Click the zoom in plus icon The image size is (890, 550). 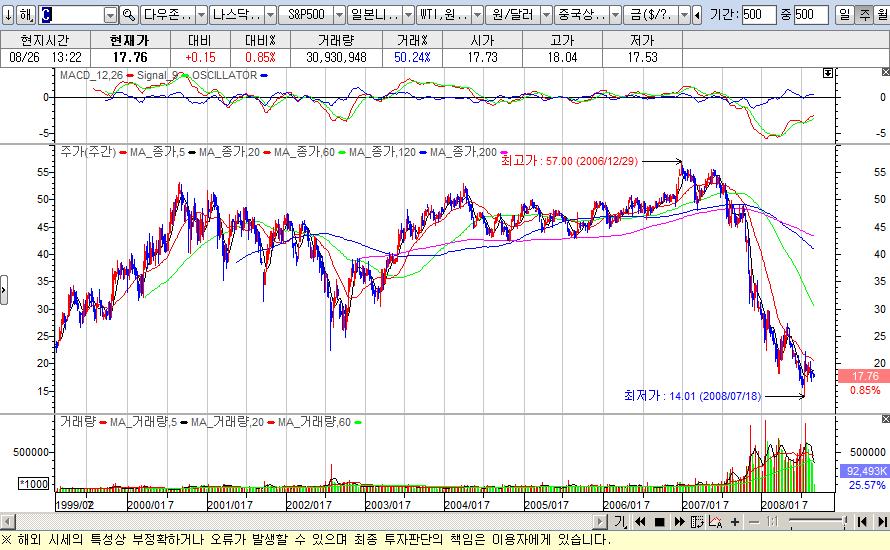click(x=735, y=522)
